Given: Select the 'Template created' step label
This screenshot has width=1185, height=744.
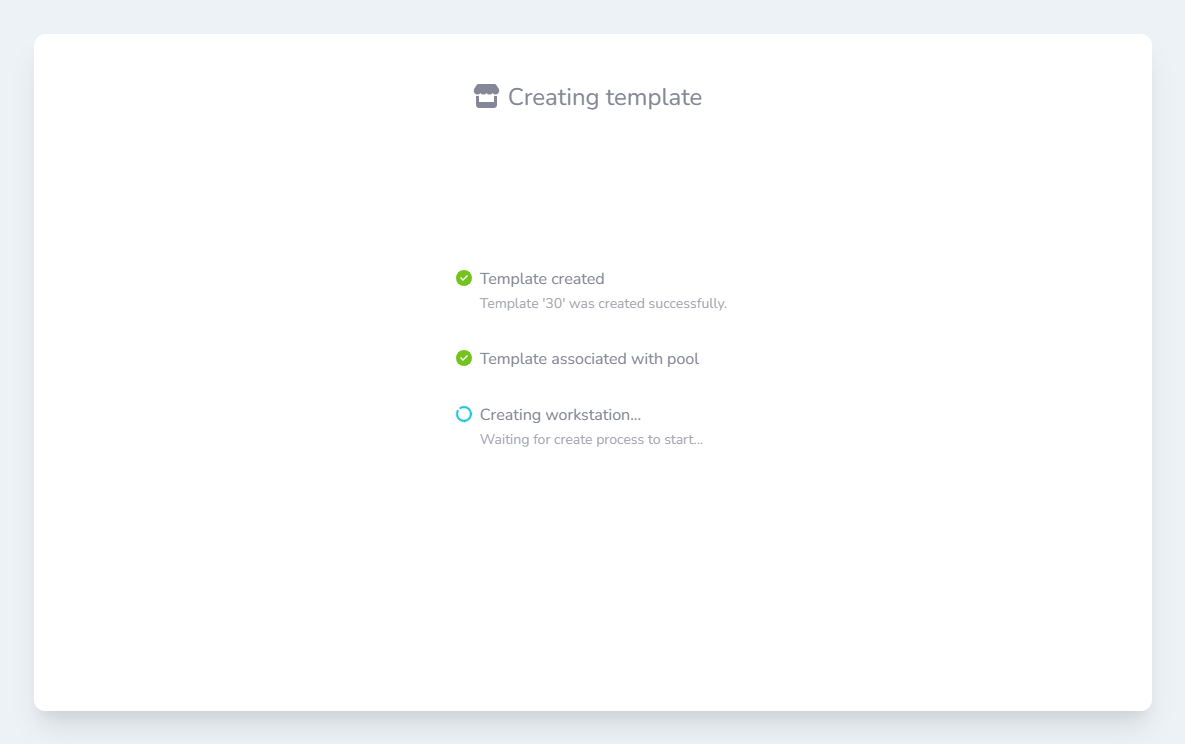Looking at the screenshot, I should tap(542, 279).
